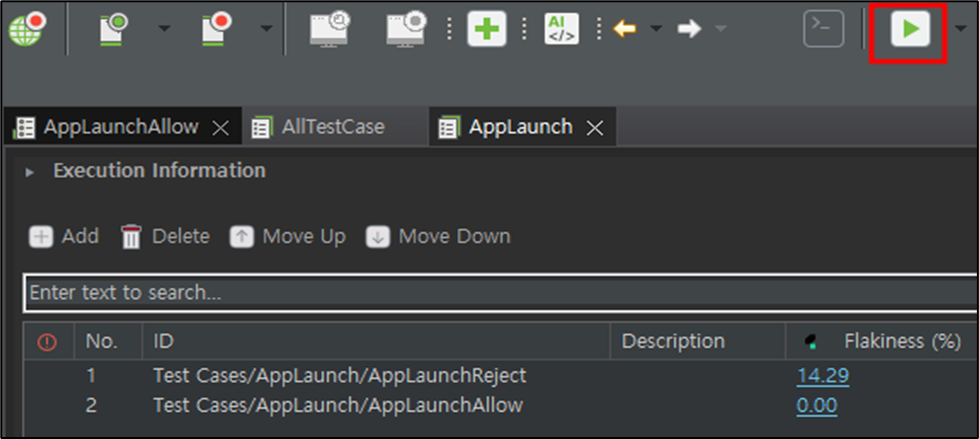This screenshot has height=439, width=979.
Task: Click row number 2 cell
Action: pos(92,406)
